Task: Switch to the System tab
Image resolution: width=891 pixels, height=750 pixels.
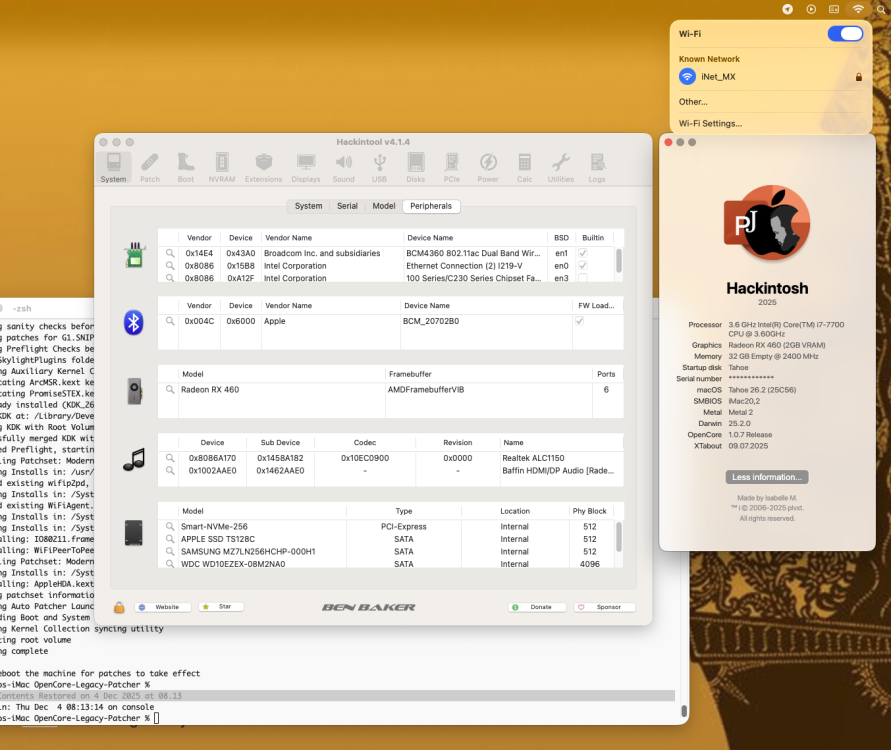Action: coord(309,206)
